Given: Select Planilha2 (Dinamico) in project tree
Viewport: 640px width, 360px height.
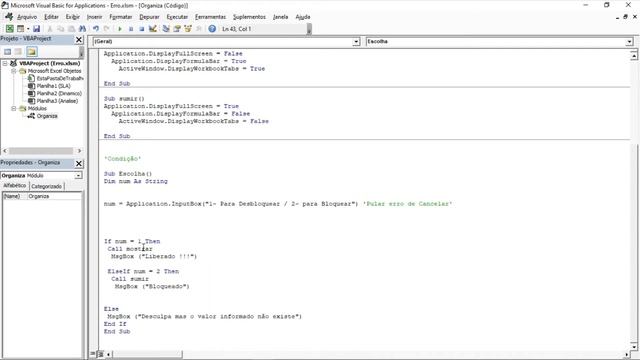Looking at the screenshot, I should tap(59, 93).
